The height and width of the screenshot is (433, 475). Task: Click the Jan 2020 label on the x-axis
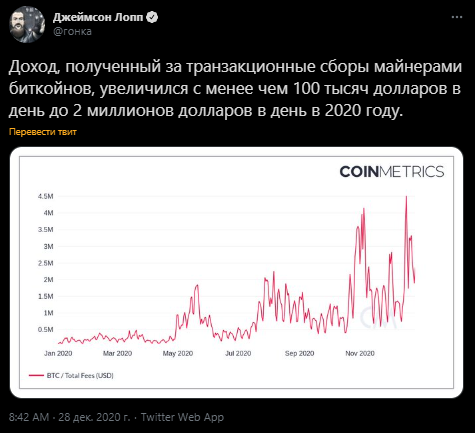pyautogui.click(x=58, y=353)
